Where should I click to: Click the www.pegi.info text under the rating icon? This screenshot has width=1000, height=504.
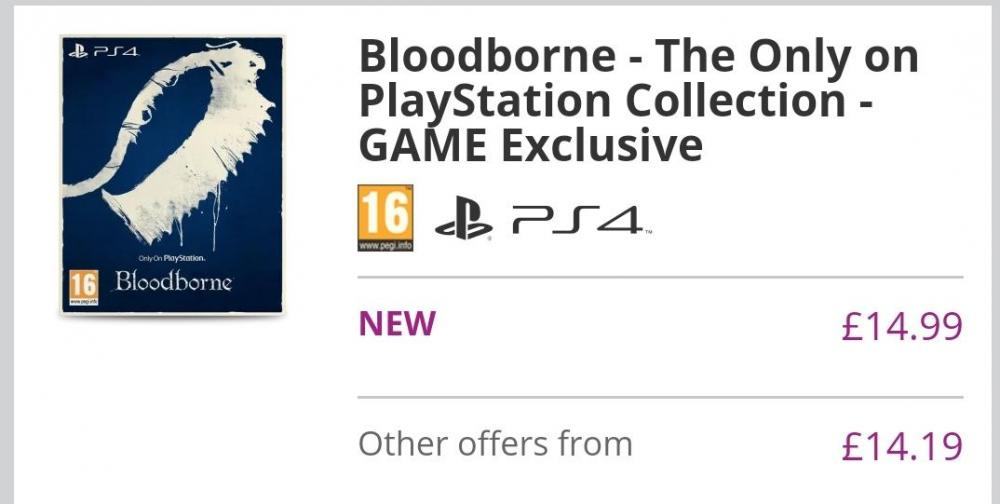tap(384, 245)
